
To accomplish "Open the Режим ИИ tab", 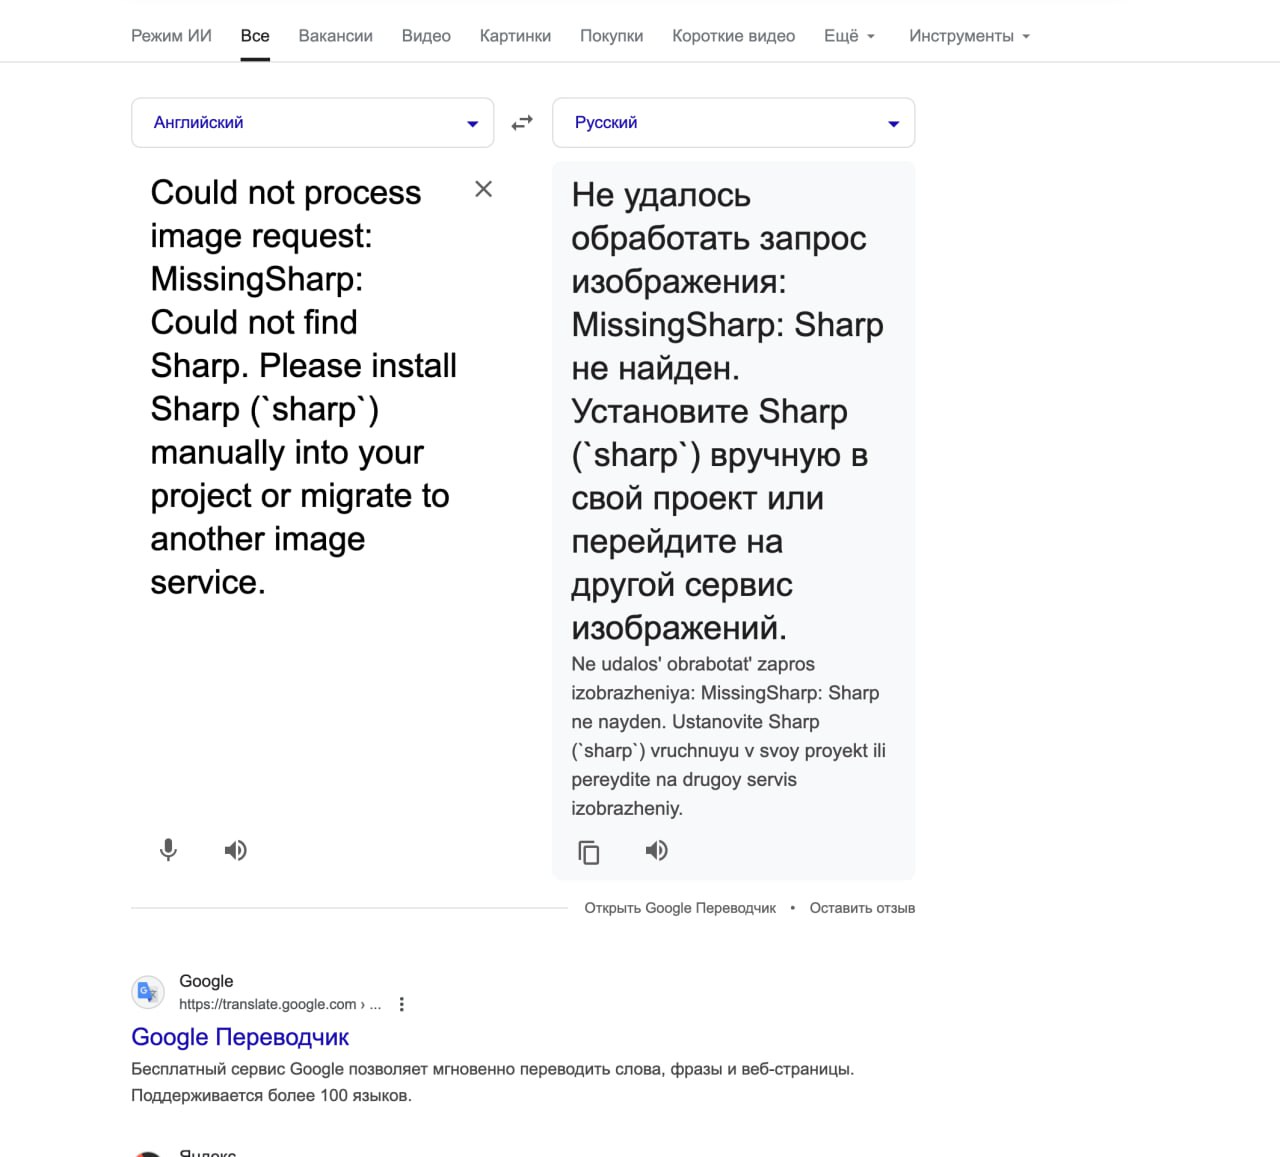I will pos(171,36).
